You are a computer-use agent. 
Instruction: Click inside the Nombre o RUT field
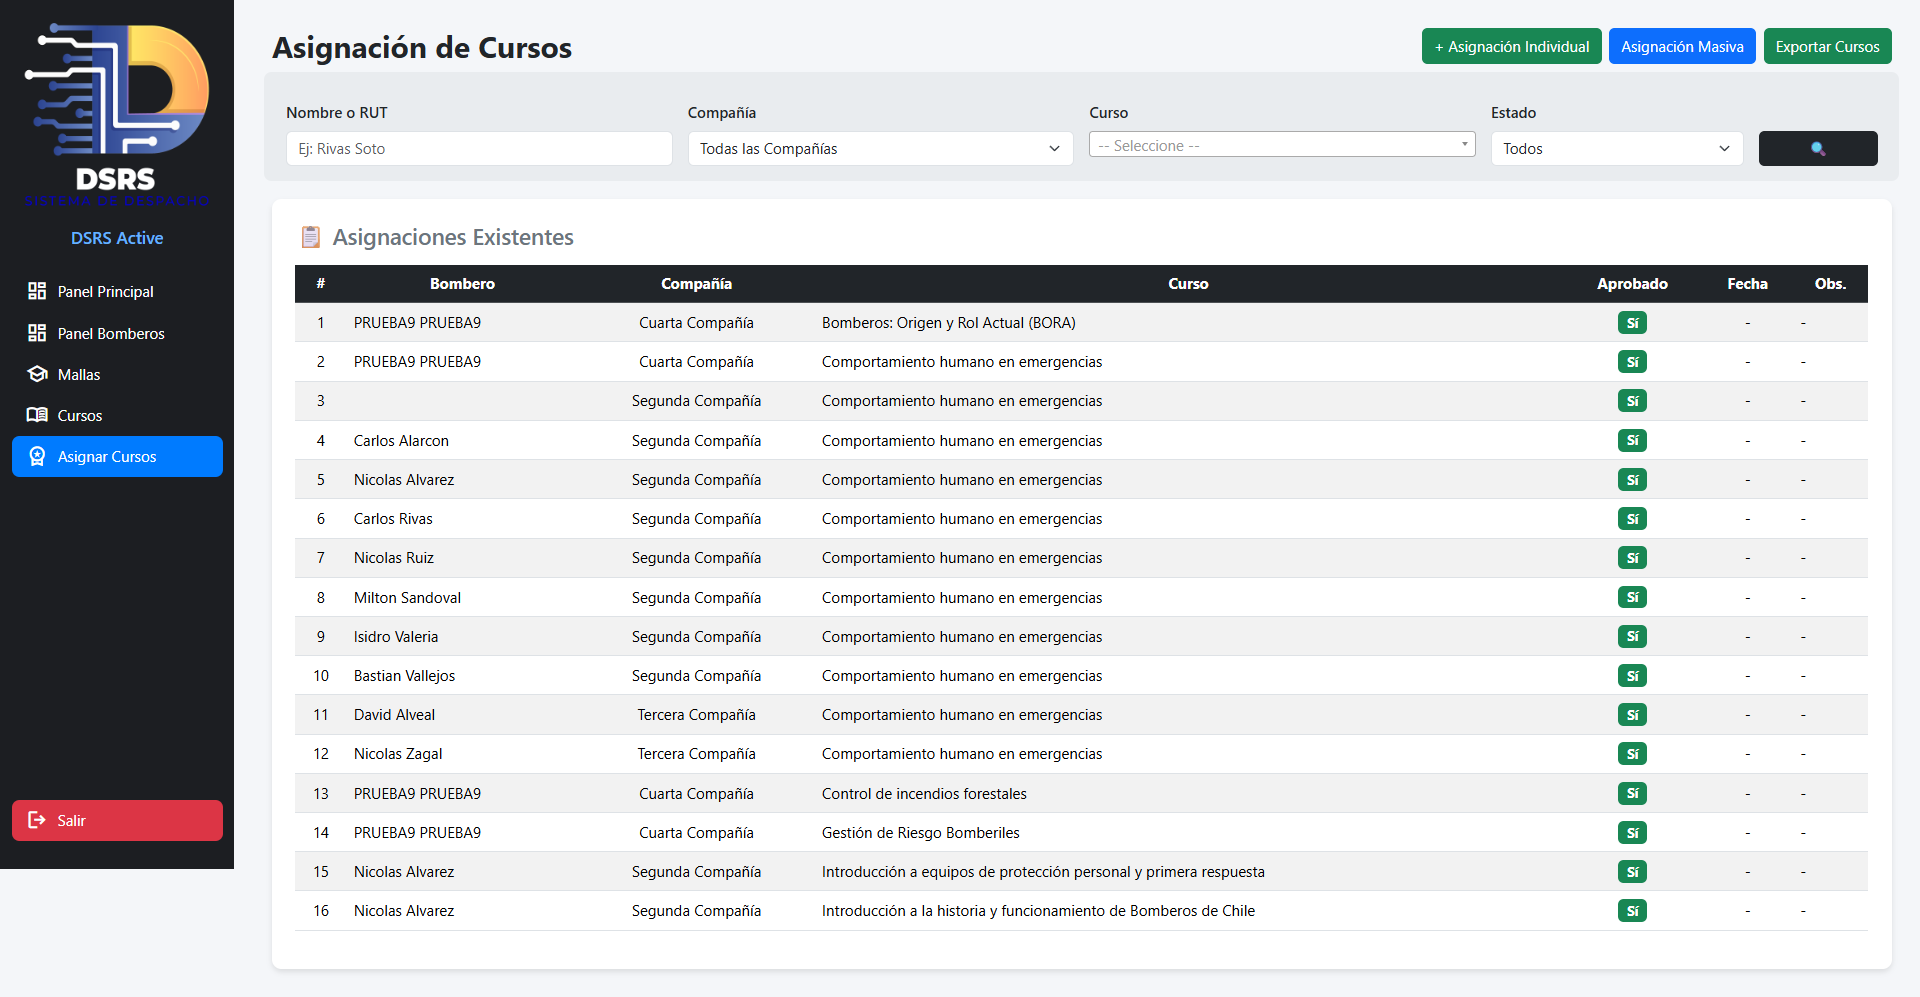pyautogui.click(x=478, y=148)
